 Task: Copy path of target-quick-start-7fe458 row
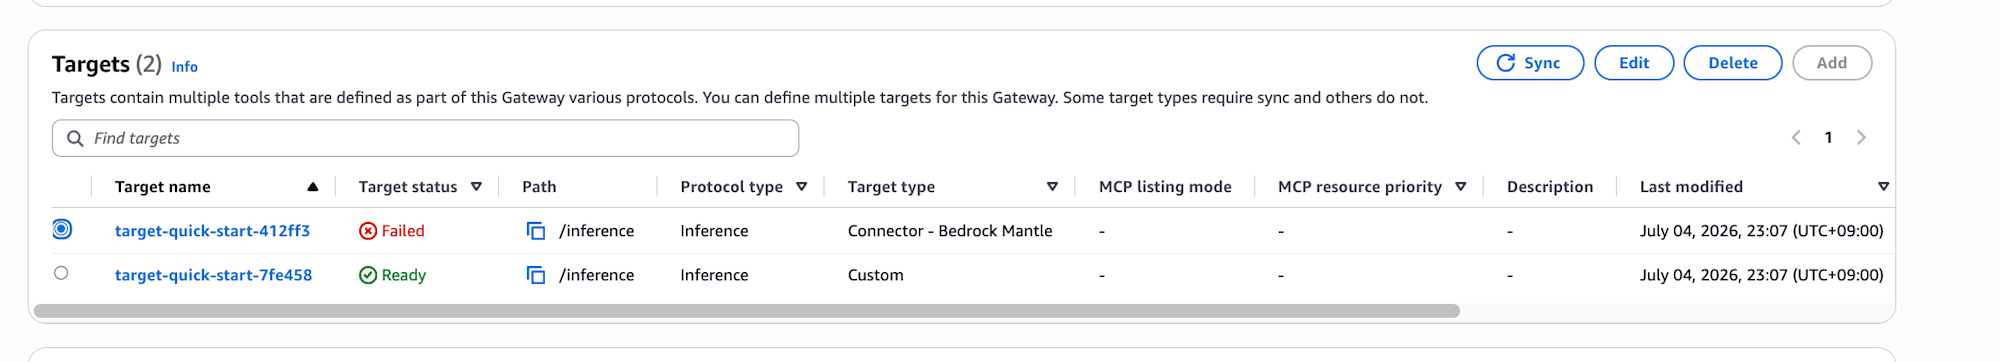point(536,275)
